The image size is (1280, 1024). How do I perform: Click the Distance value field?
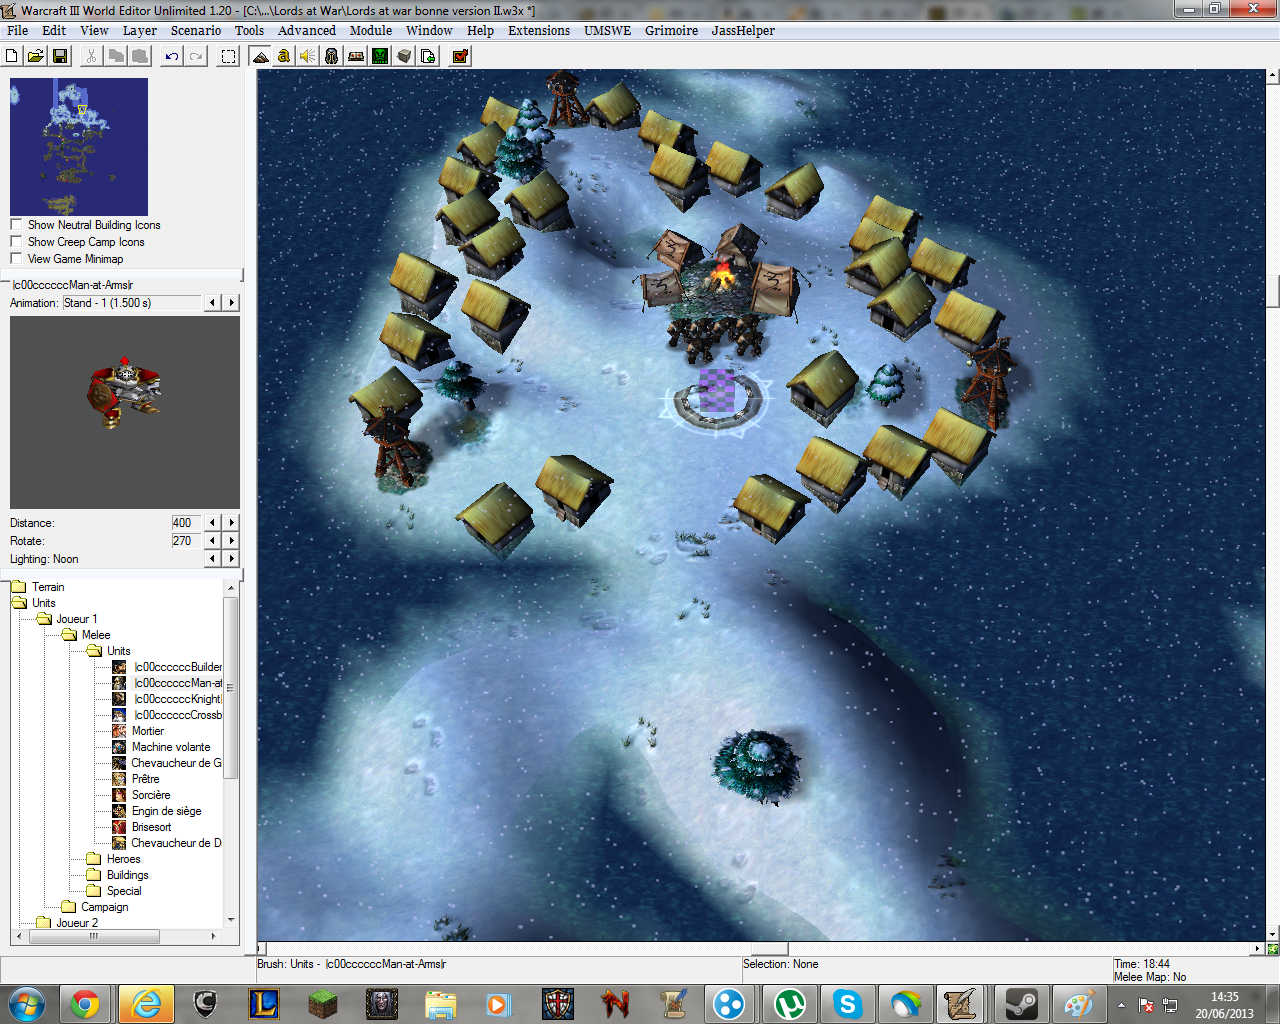pos(187,522)
